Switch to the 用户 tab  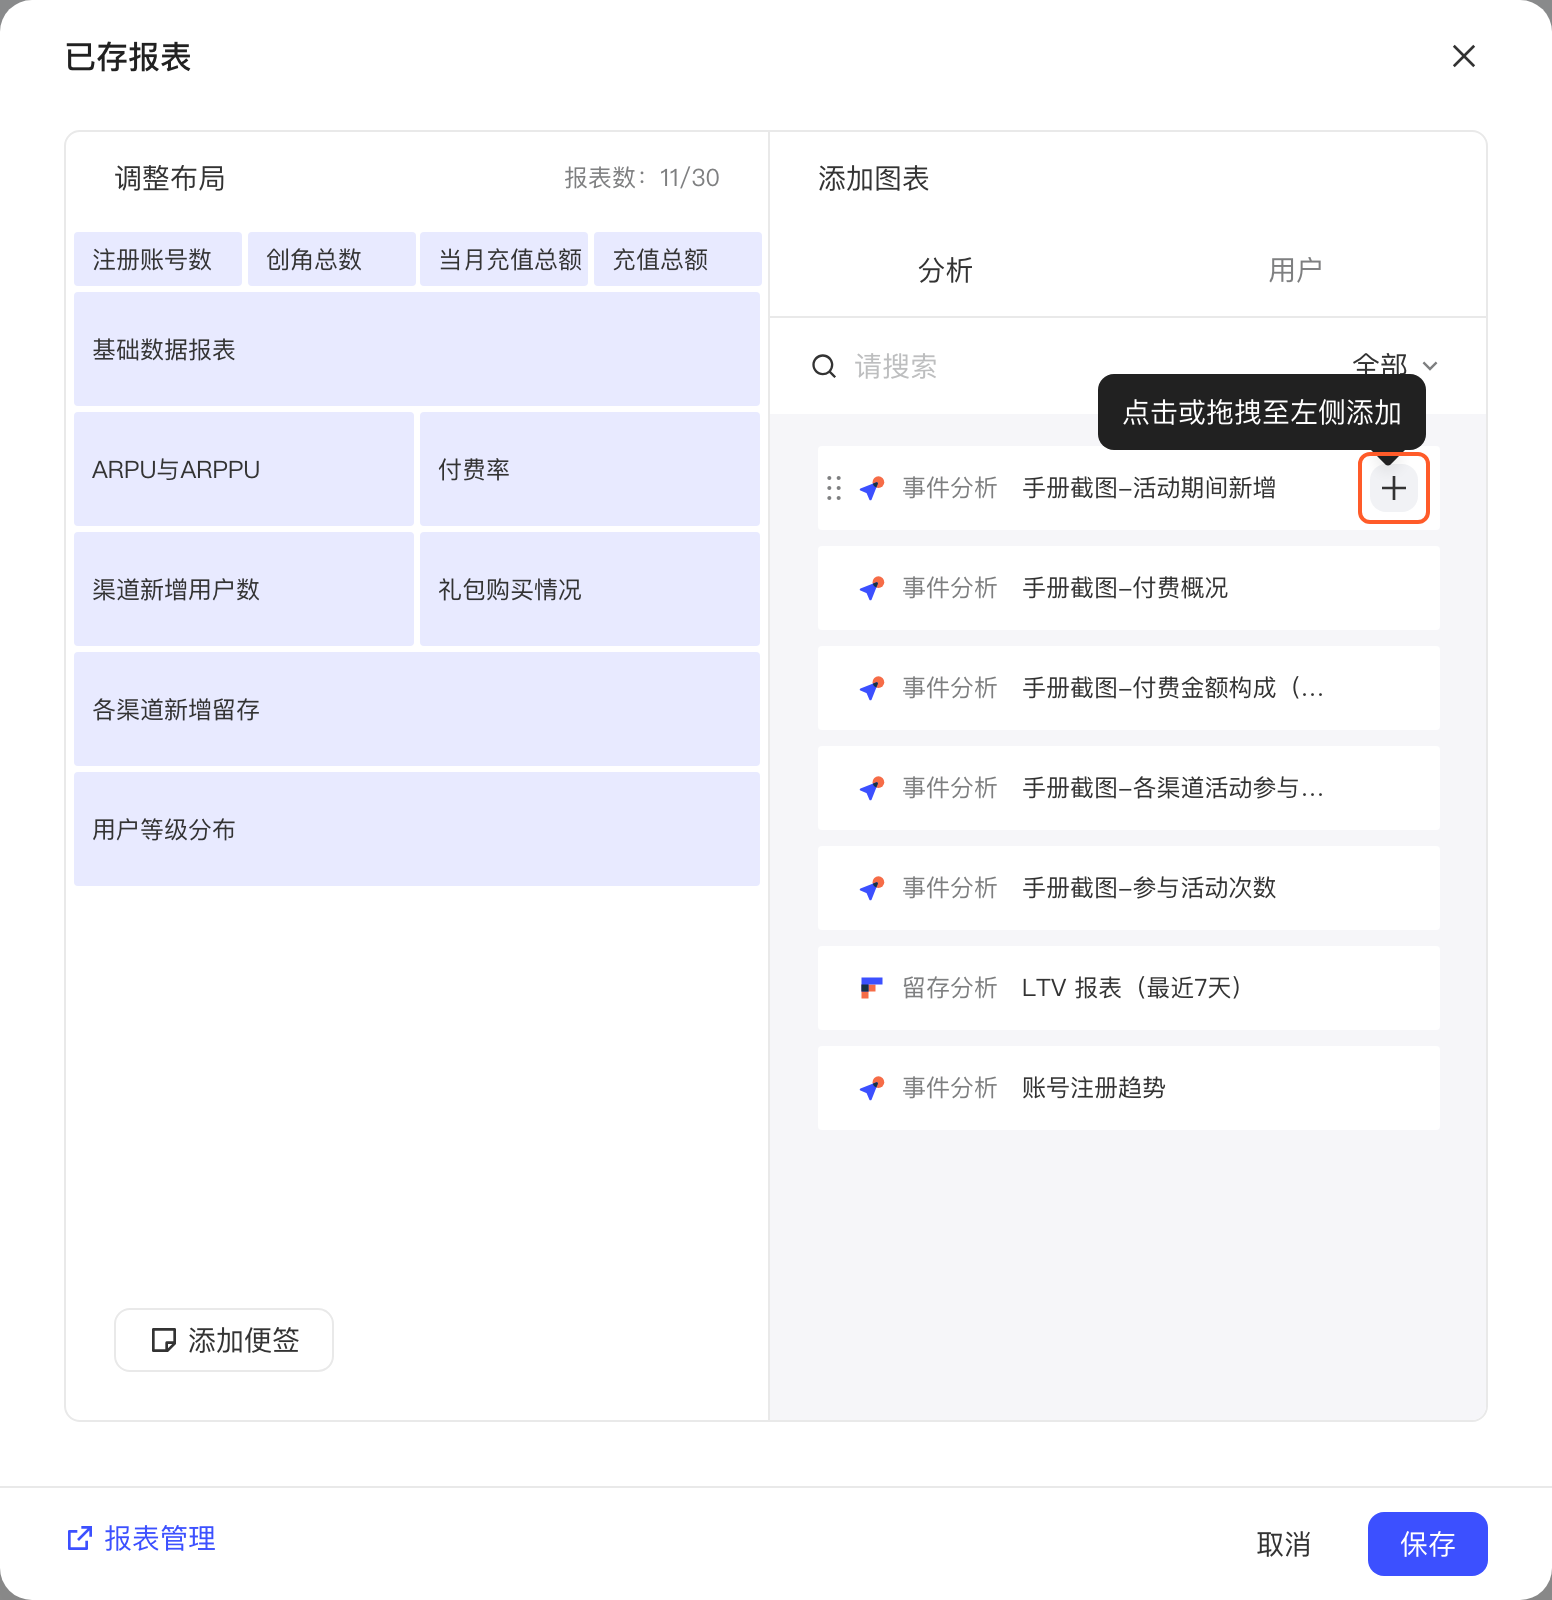click(x=1295, y=270)
